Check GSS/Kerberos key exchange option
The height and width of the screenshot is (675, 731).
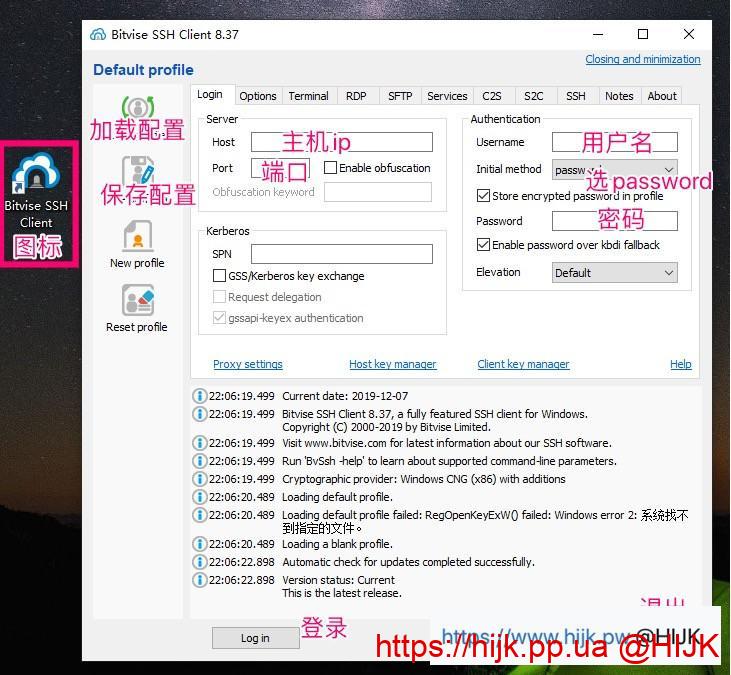tap(220, 276)
